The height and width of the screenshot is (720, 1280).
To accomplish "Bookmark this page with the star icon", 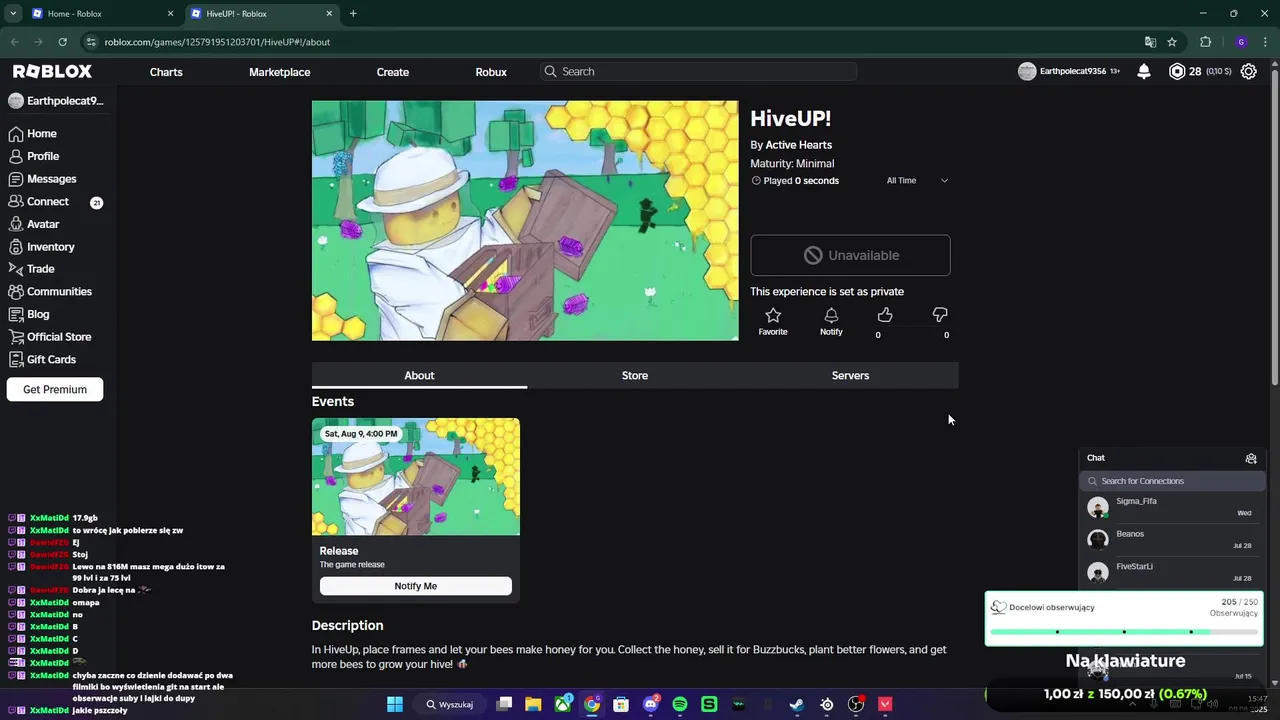I will pyautogui.click(x=1172, y=42).
